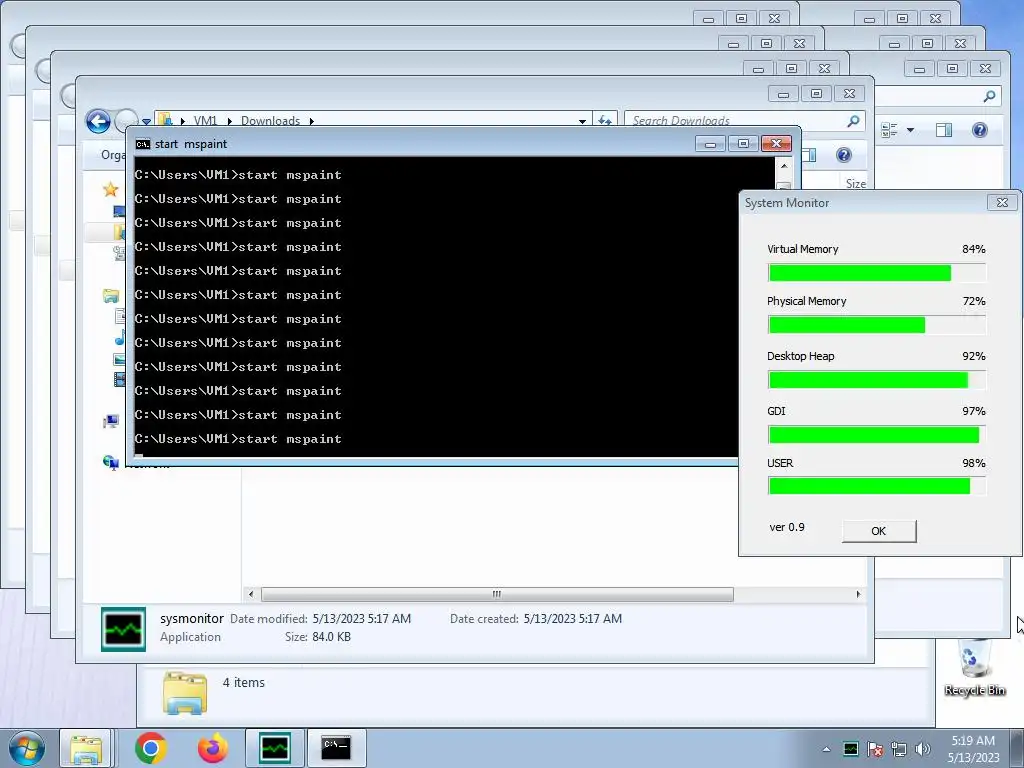
Task: Click the Favorites star in navigation pane
Action: [110, 189]
